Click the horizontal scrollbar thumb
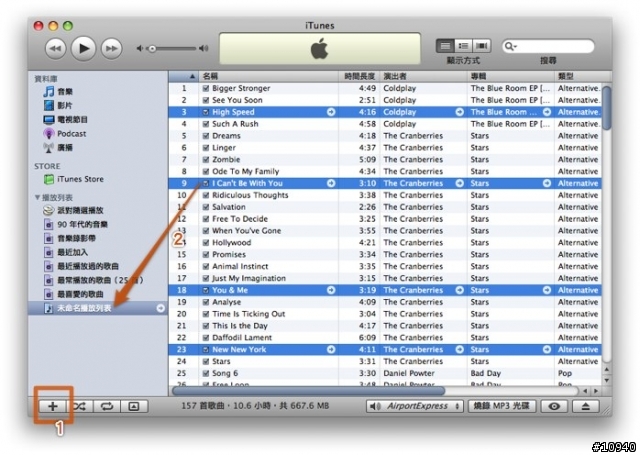This screenshot has height=455, width=640. 309,391
